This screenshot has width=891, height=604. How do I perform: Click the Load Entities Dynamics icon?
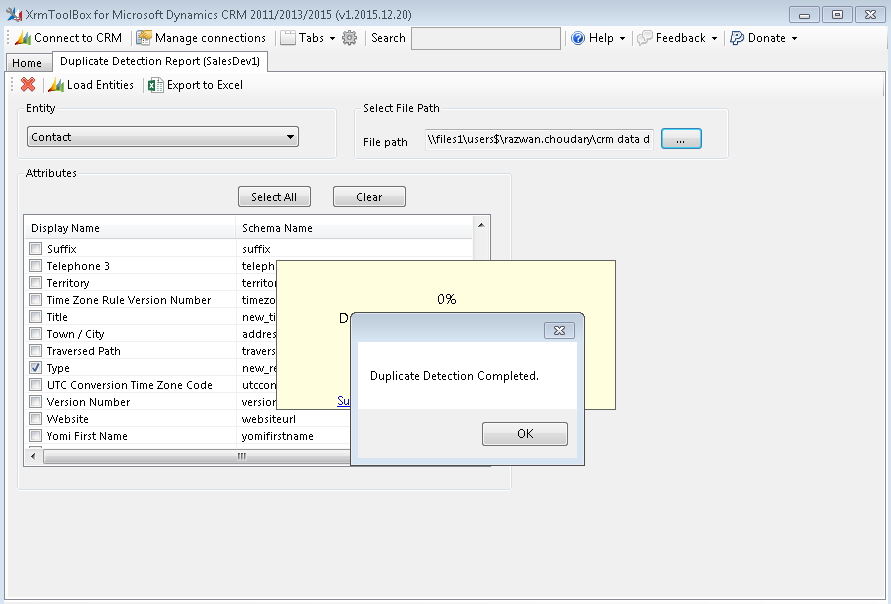pyautogui.click(x=56, y=85)
